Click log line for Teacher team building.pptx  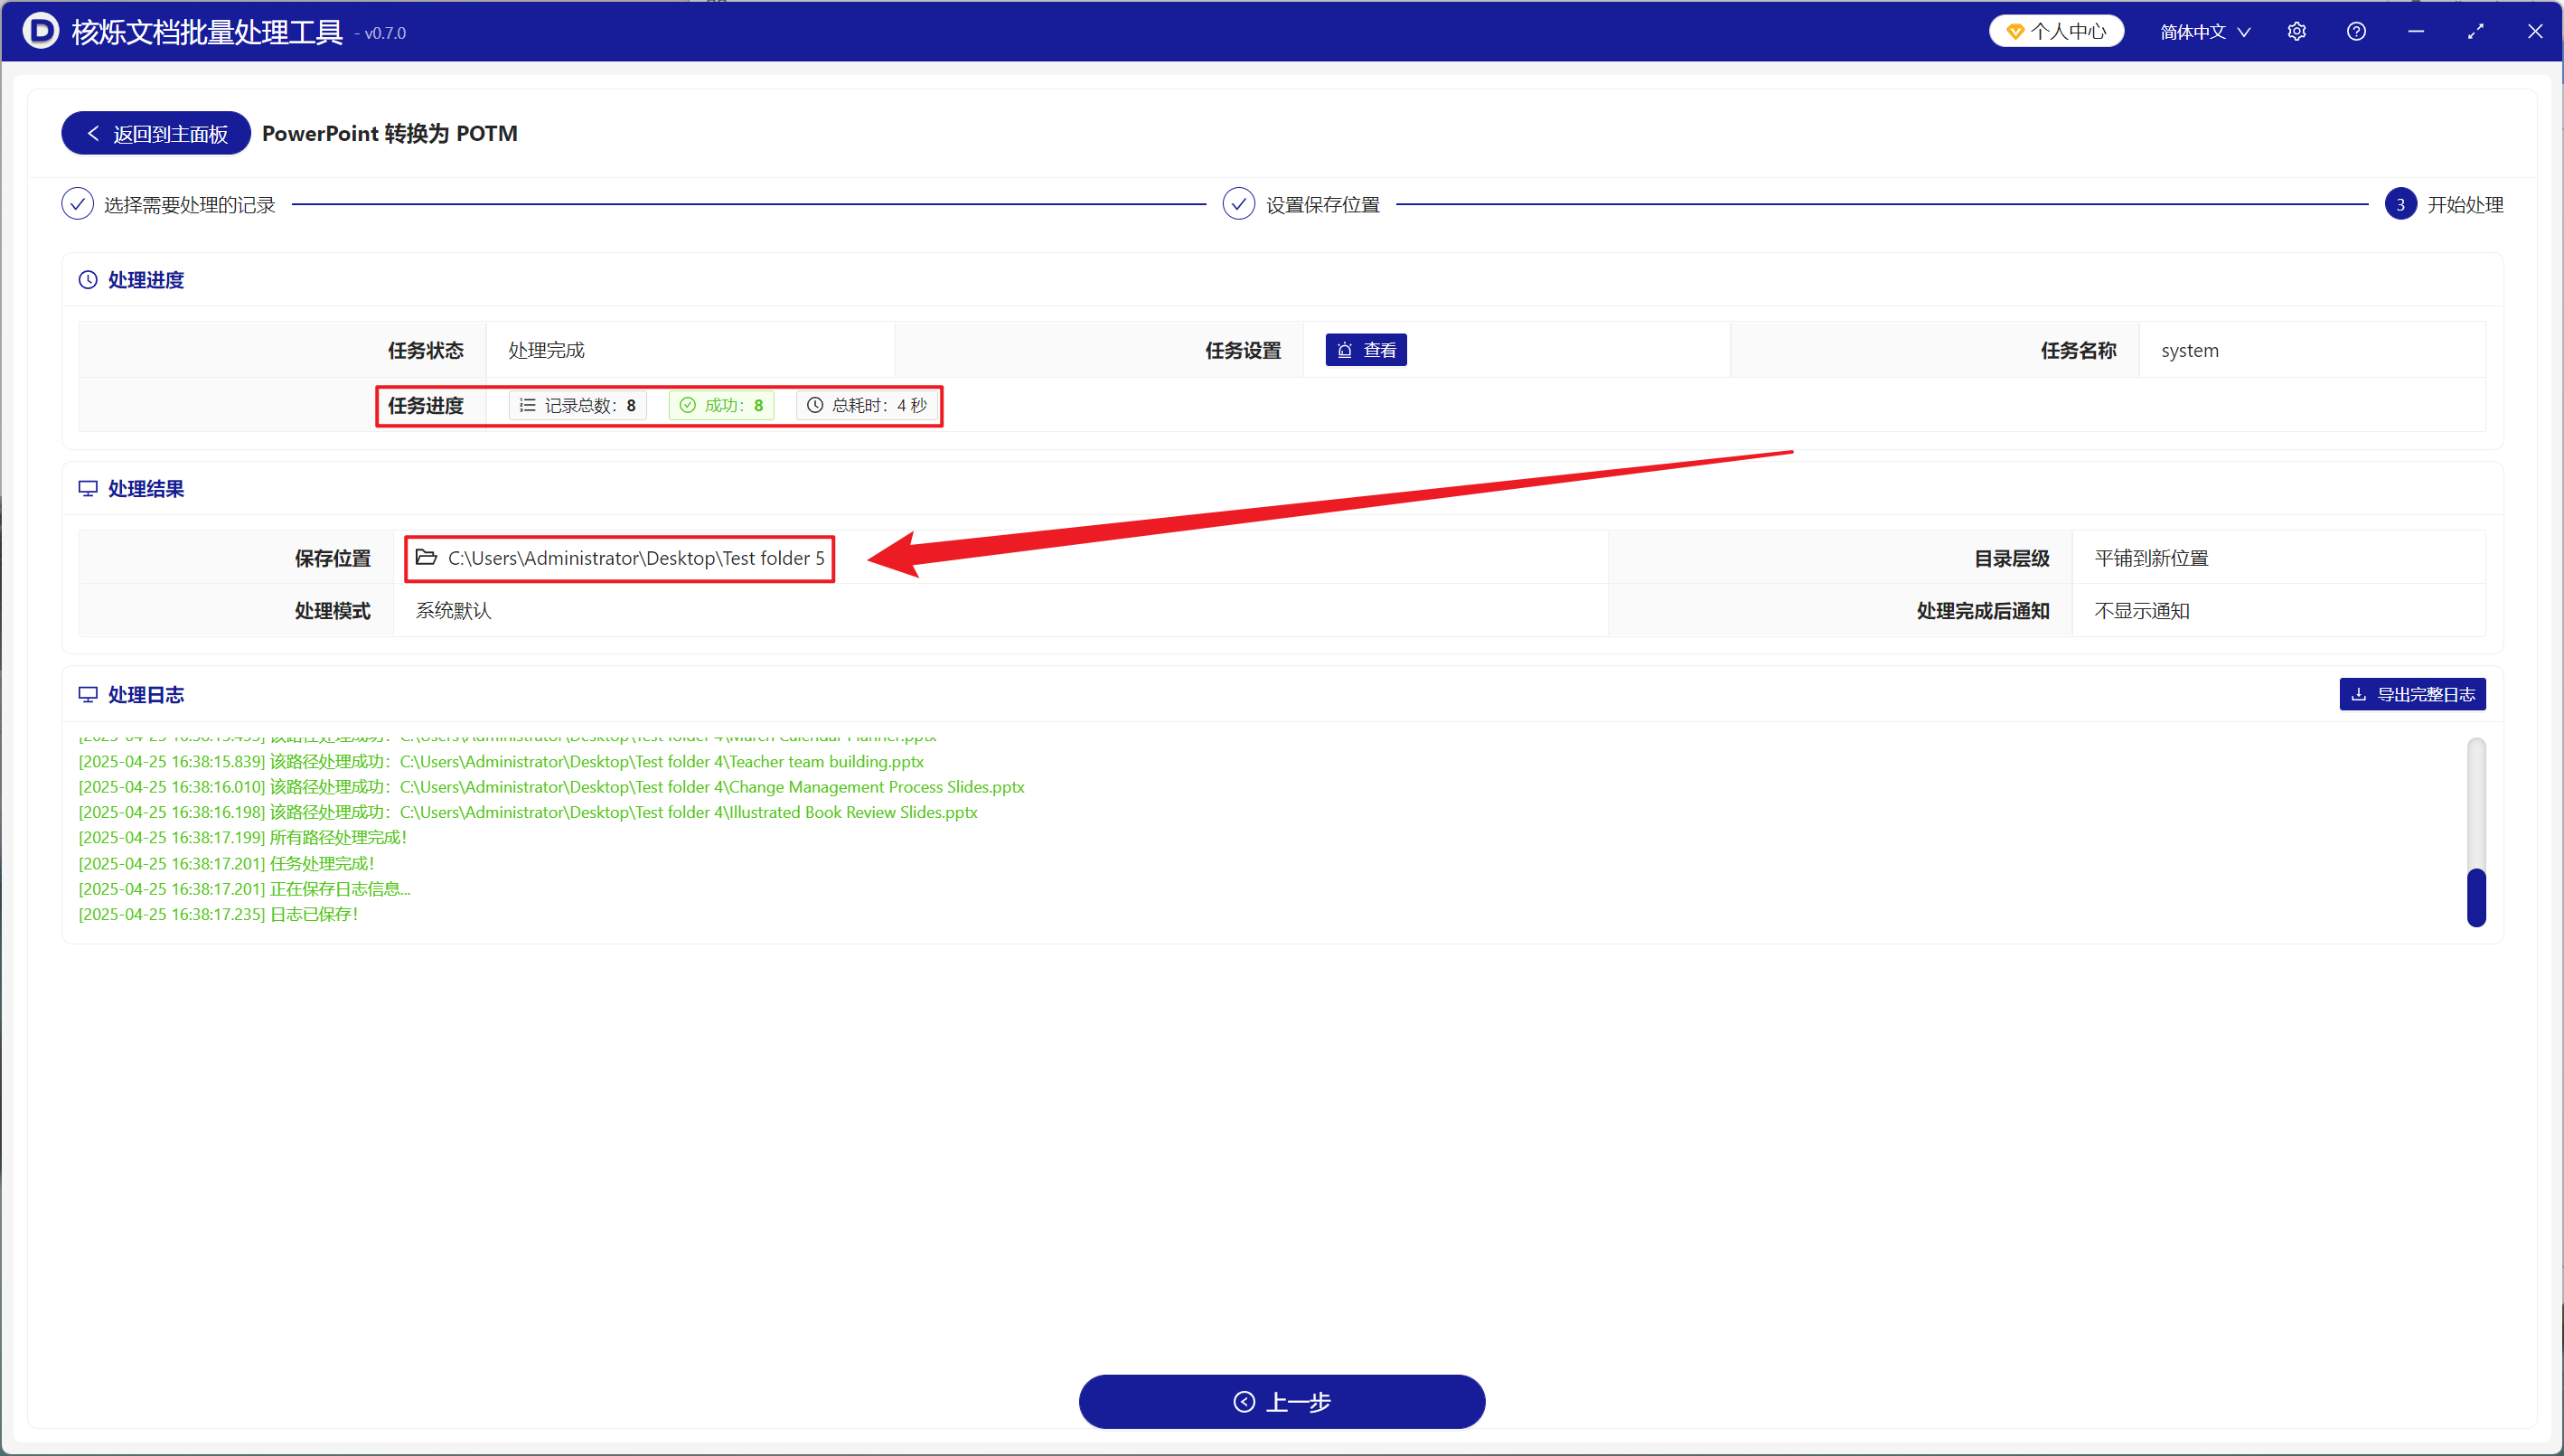tap(501, 762)
